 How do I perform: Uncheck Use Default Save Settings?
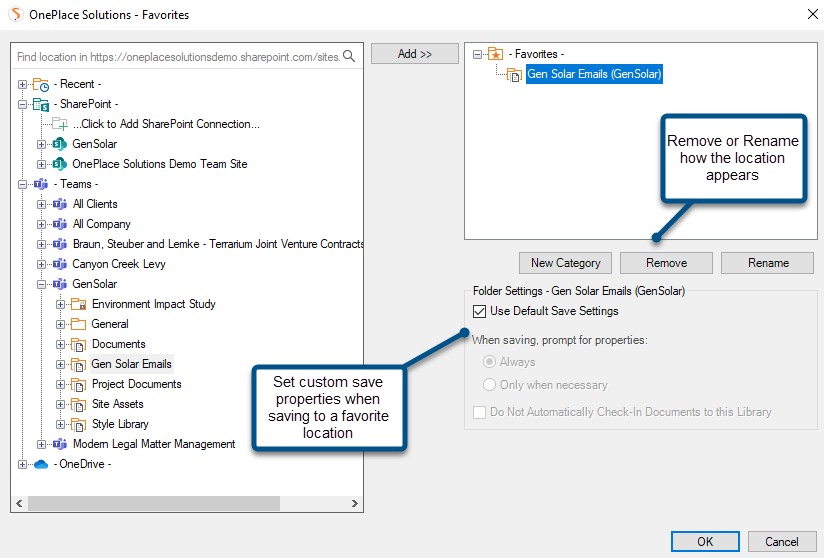(x=479, y=312)
